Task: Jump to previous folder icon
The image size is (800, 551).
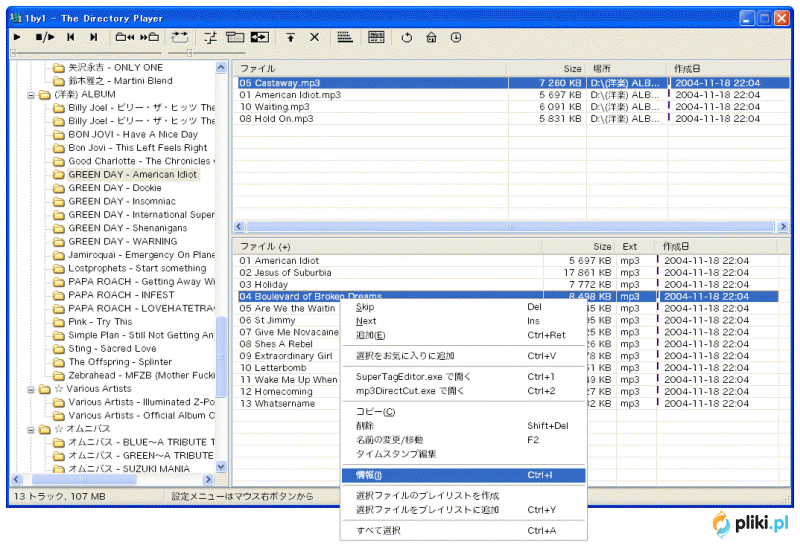Action: tap(125, 37)
